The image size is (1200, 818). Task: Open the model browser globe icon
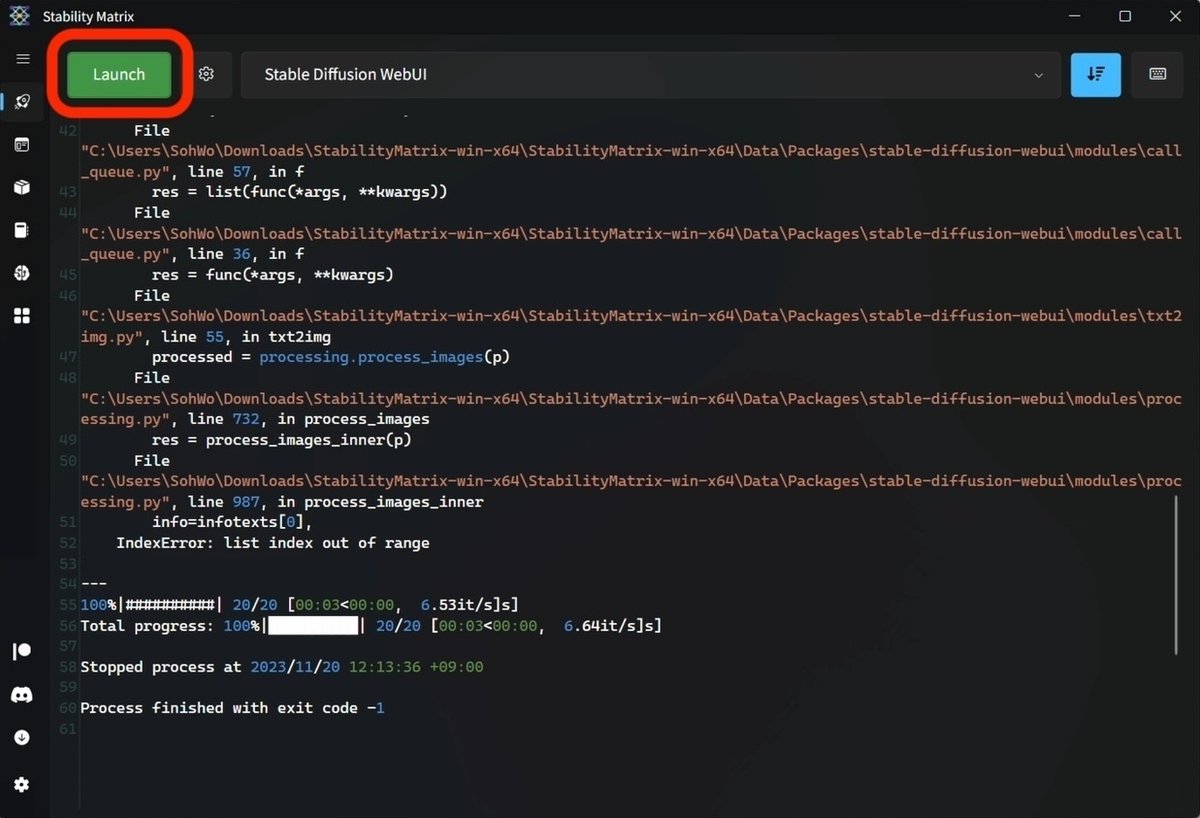coord(22,273)
